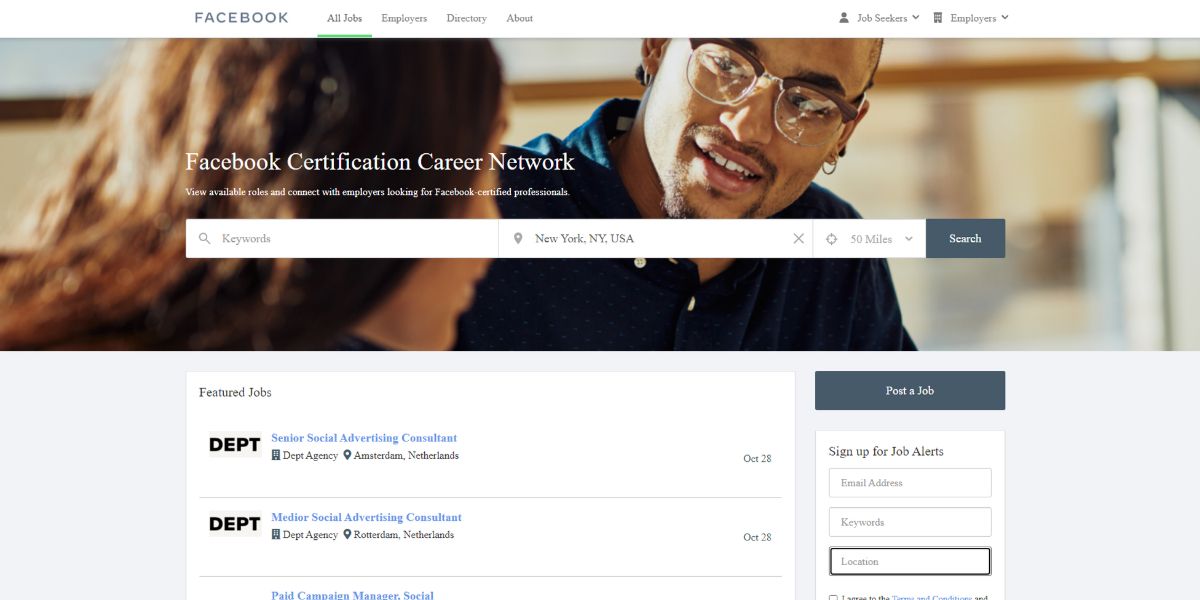Click the Featured Jobs heading
Screen dimensions: 1200x600
click(235, 392)
